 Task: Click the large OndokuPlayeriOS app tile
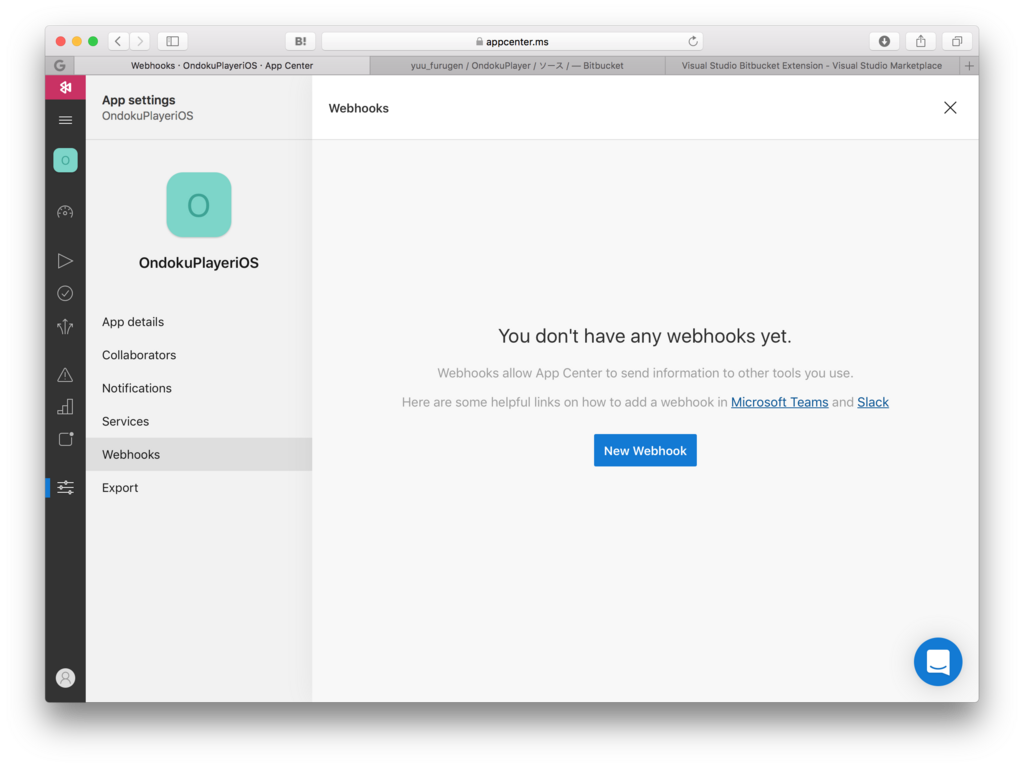199,204
